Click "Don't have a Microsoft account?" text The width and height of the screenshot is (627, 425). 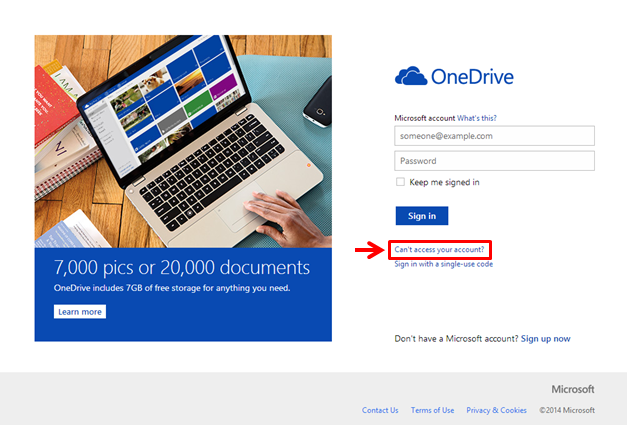(456, 339)
